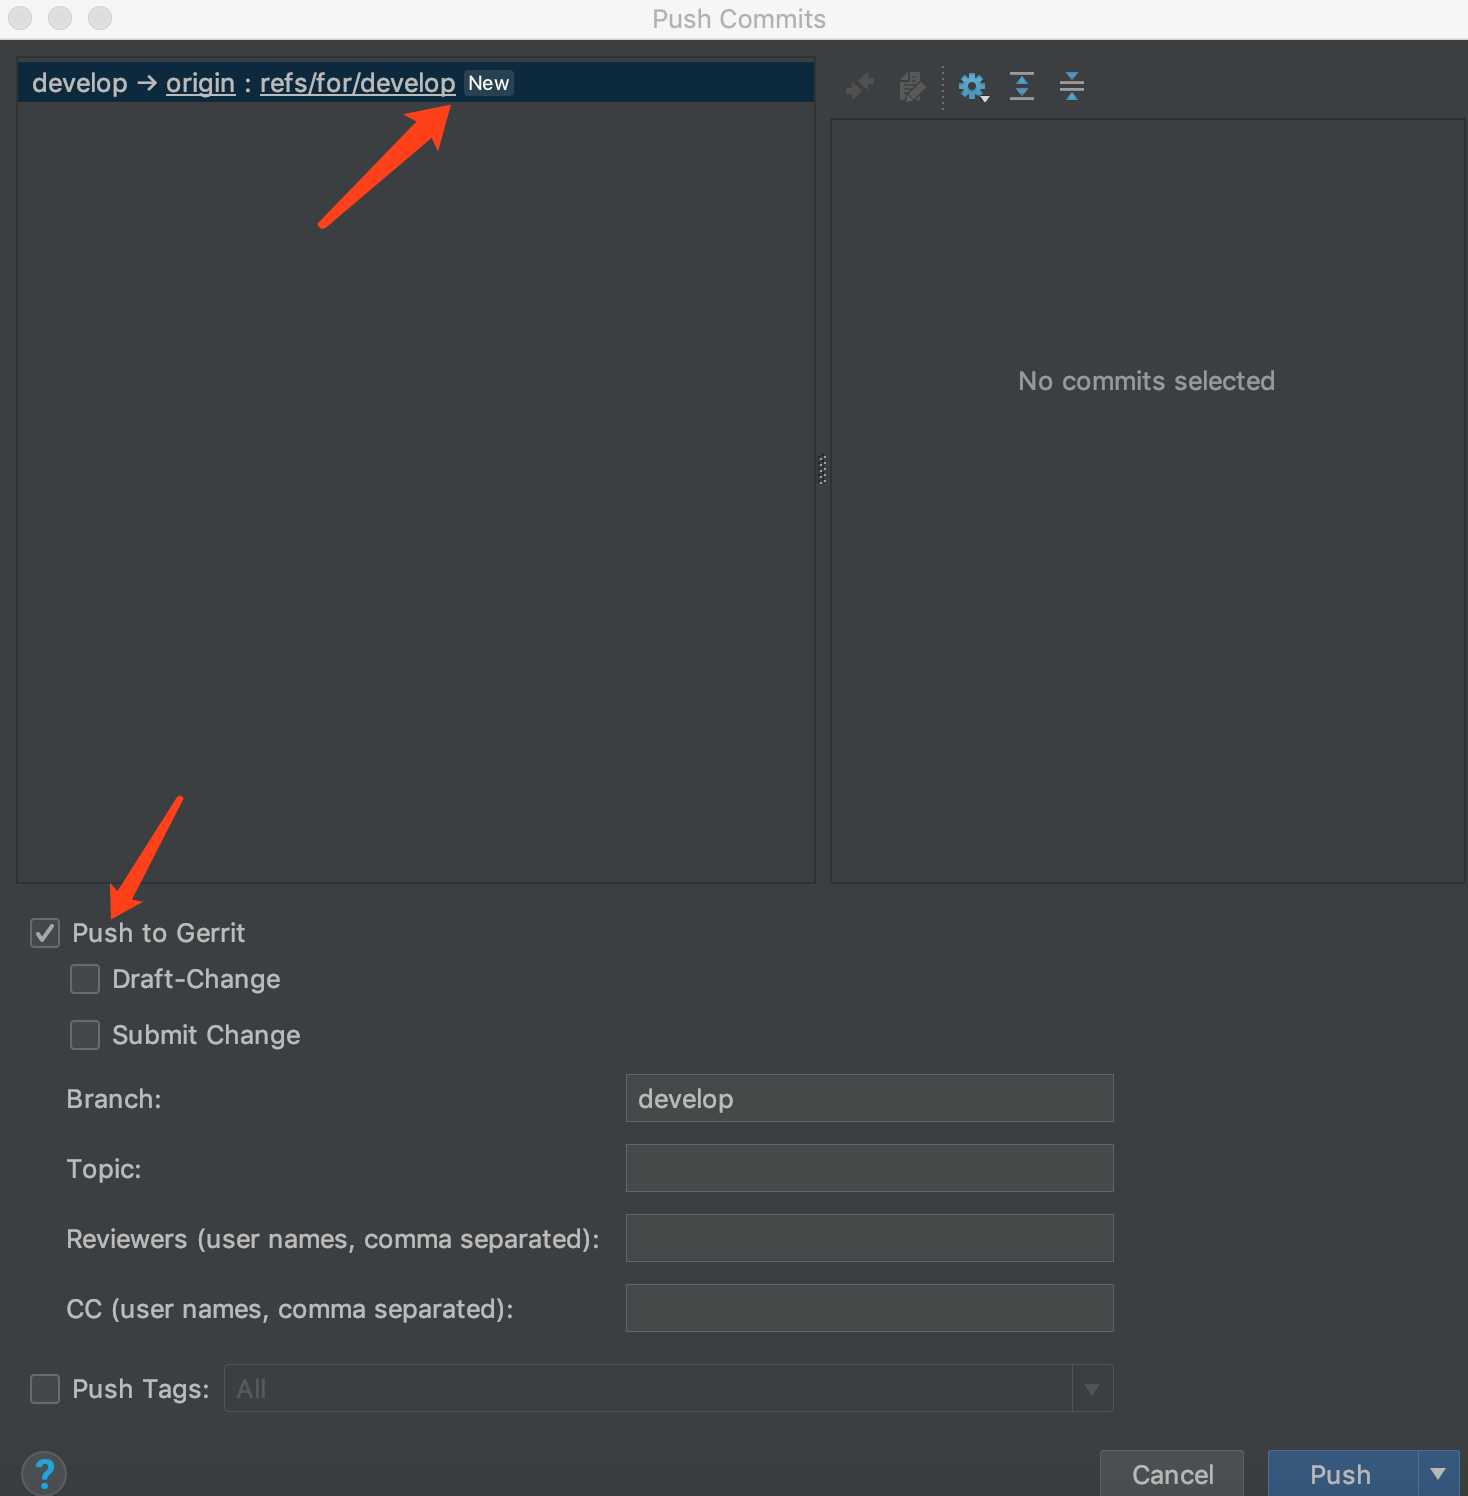Enable the Push Tags checkbox
This screenshot has height=1496, width=1468.
[45, 1389]
